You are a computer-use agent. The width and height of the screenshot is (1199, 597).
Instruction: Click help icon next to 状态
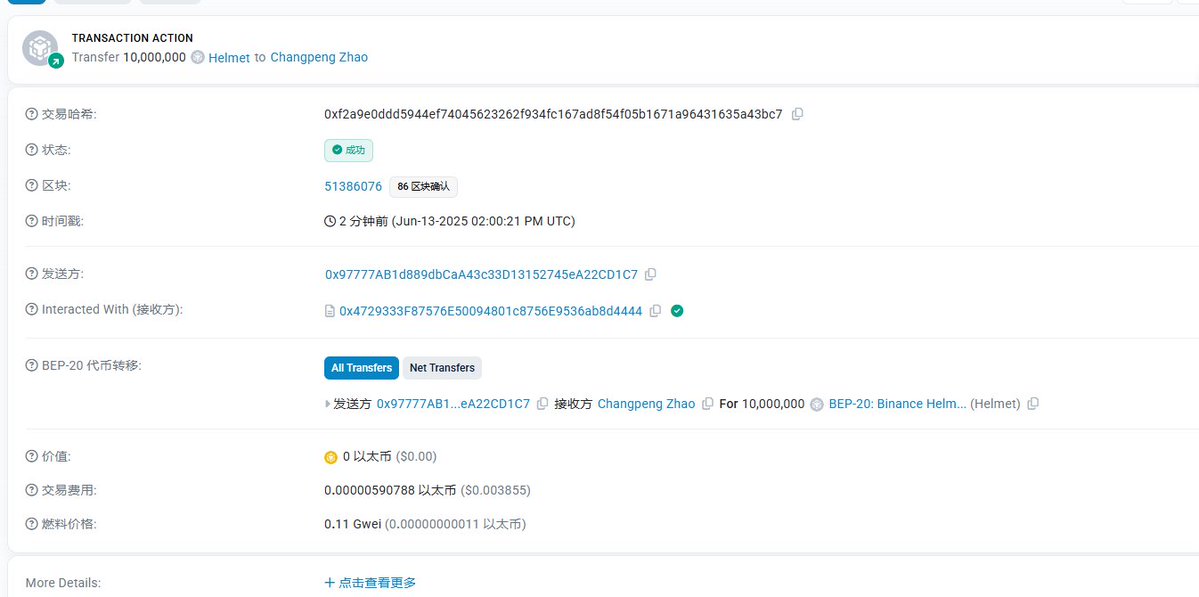pos(31,150)
